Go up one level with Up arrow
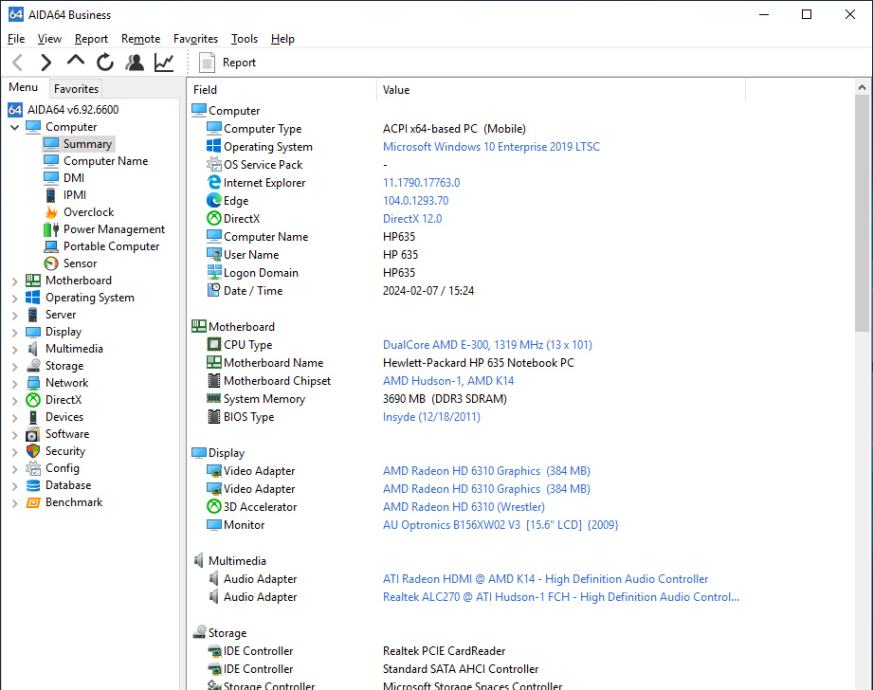873x690 pixels. point(76,63)
